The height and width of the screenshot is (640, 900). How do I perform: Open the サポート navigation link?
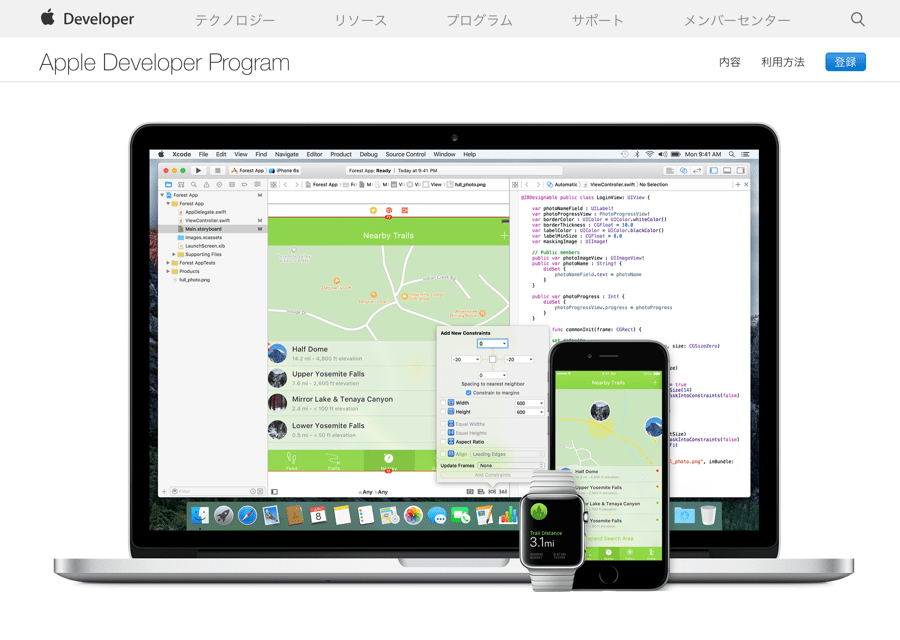click(598, 20)
